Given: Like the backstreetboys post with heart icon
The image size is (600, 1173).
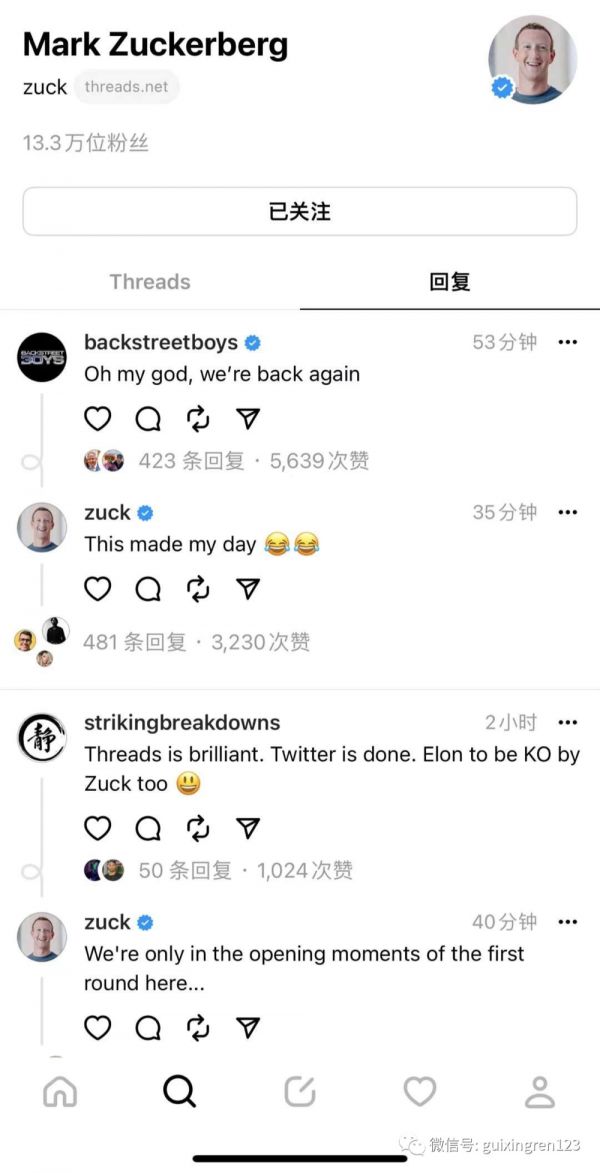Looking at the screenshot, I should pos(97,419).
